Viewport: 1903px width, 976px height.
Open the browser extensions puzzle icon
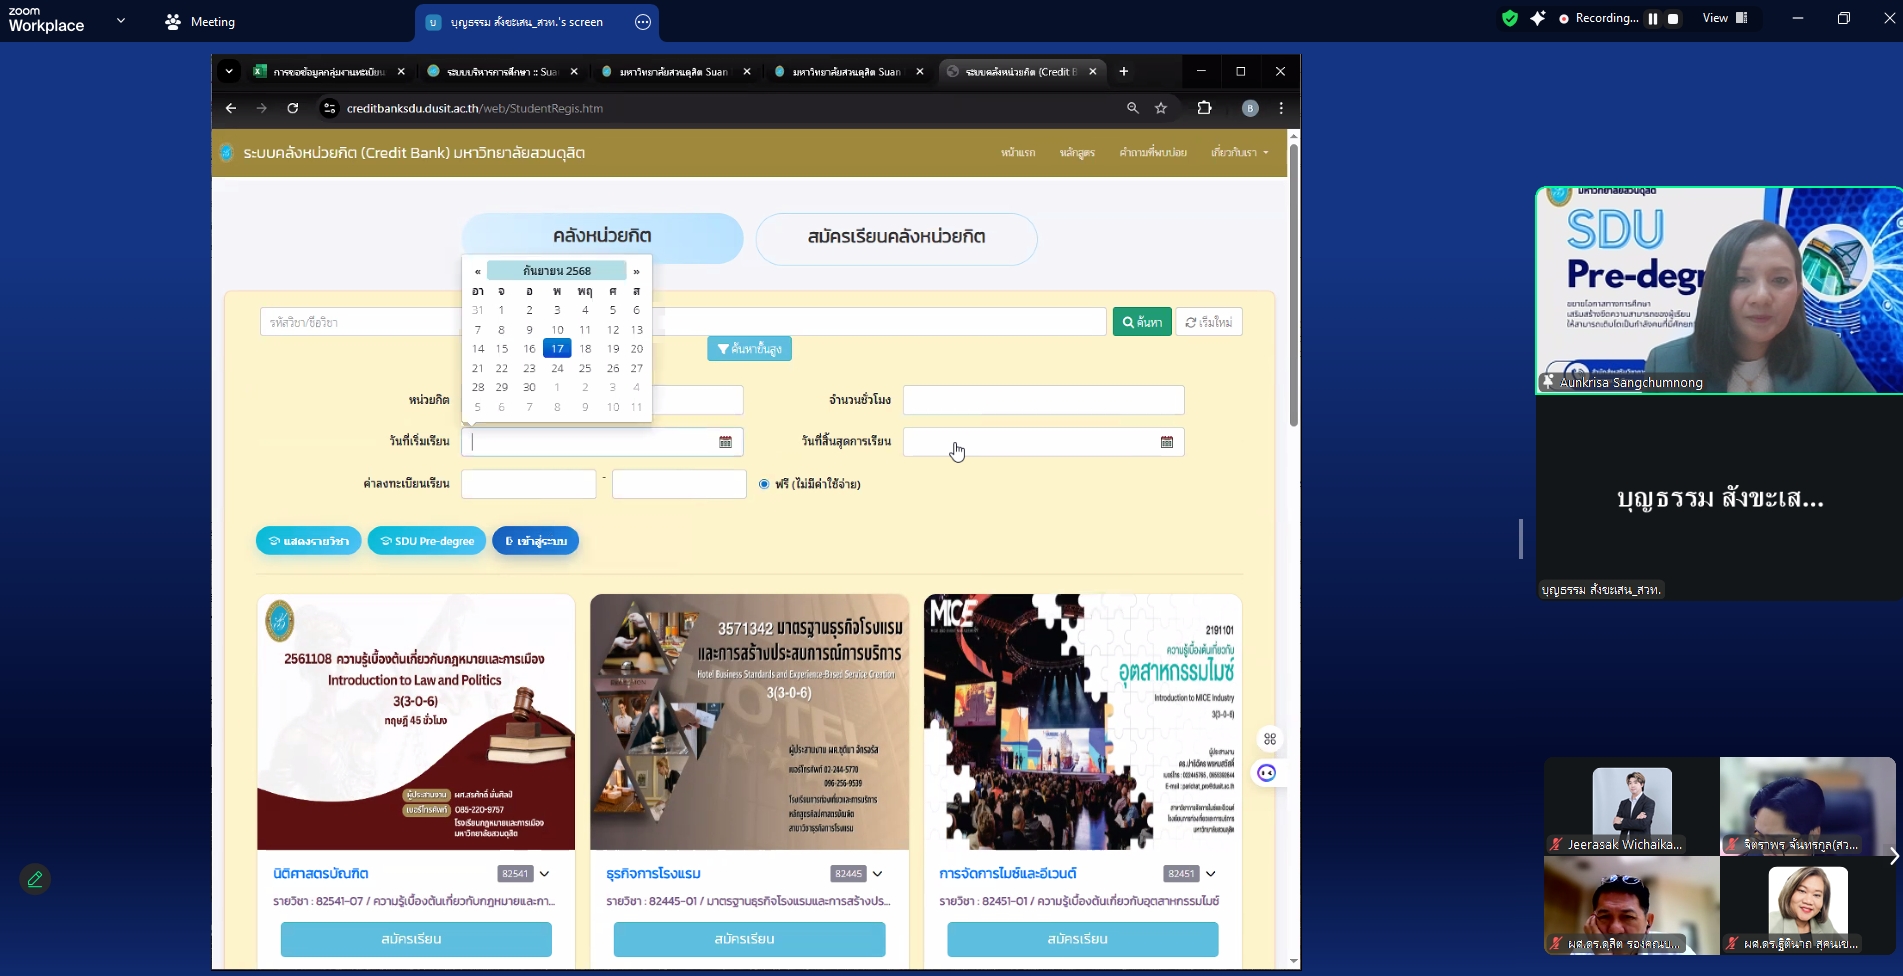[1204, 108]
